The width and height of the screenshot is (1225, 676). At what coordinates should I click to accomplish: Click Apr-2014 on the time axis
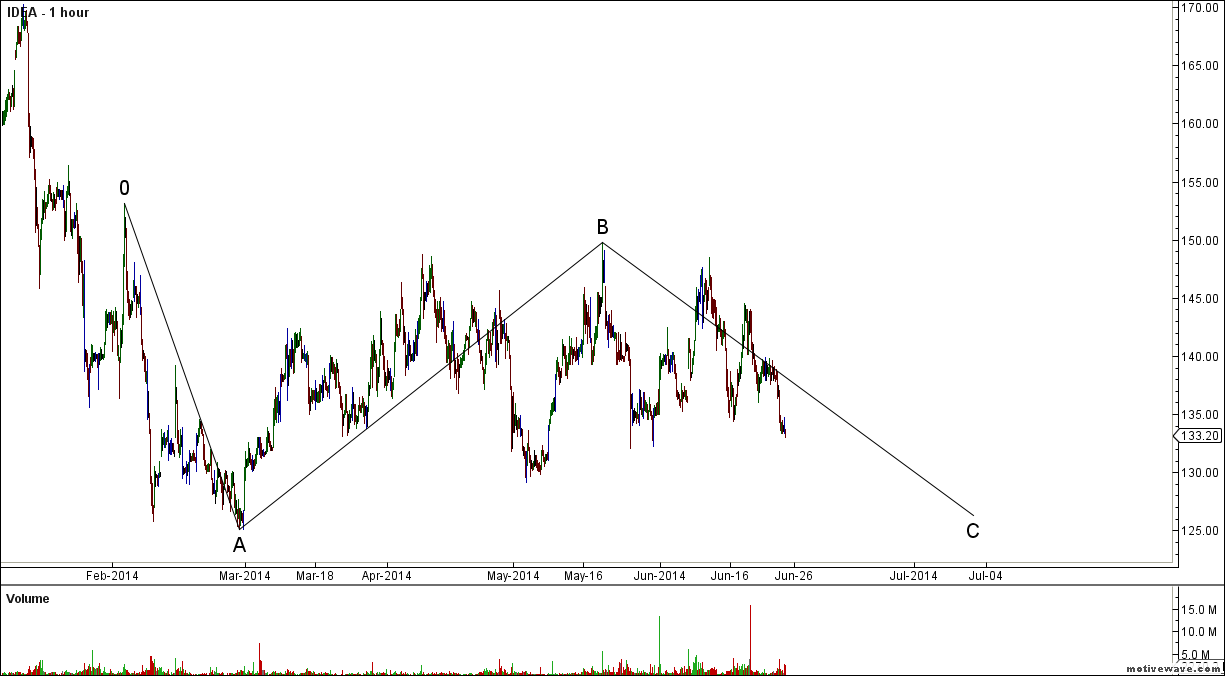(x=387, y=576)
